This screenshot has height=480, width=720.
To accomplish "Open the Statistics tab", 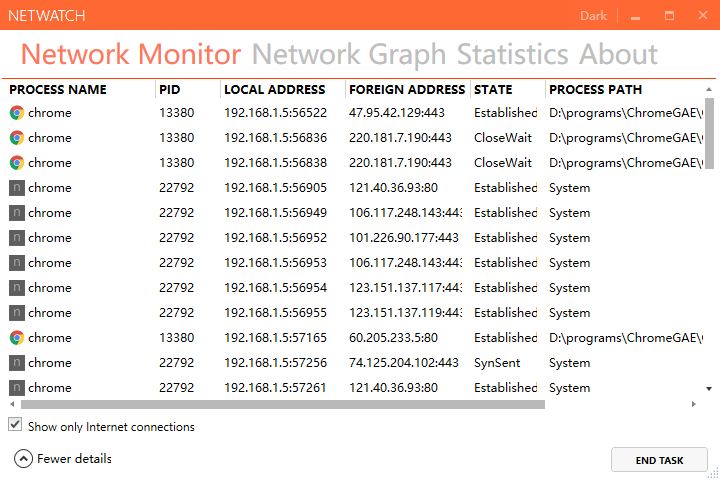I will (x=512, y=54).
